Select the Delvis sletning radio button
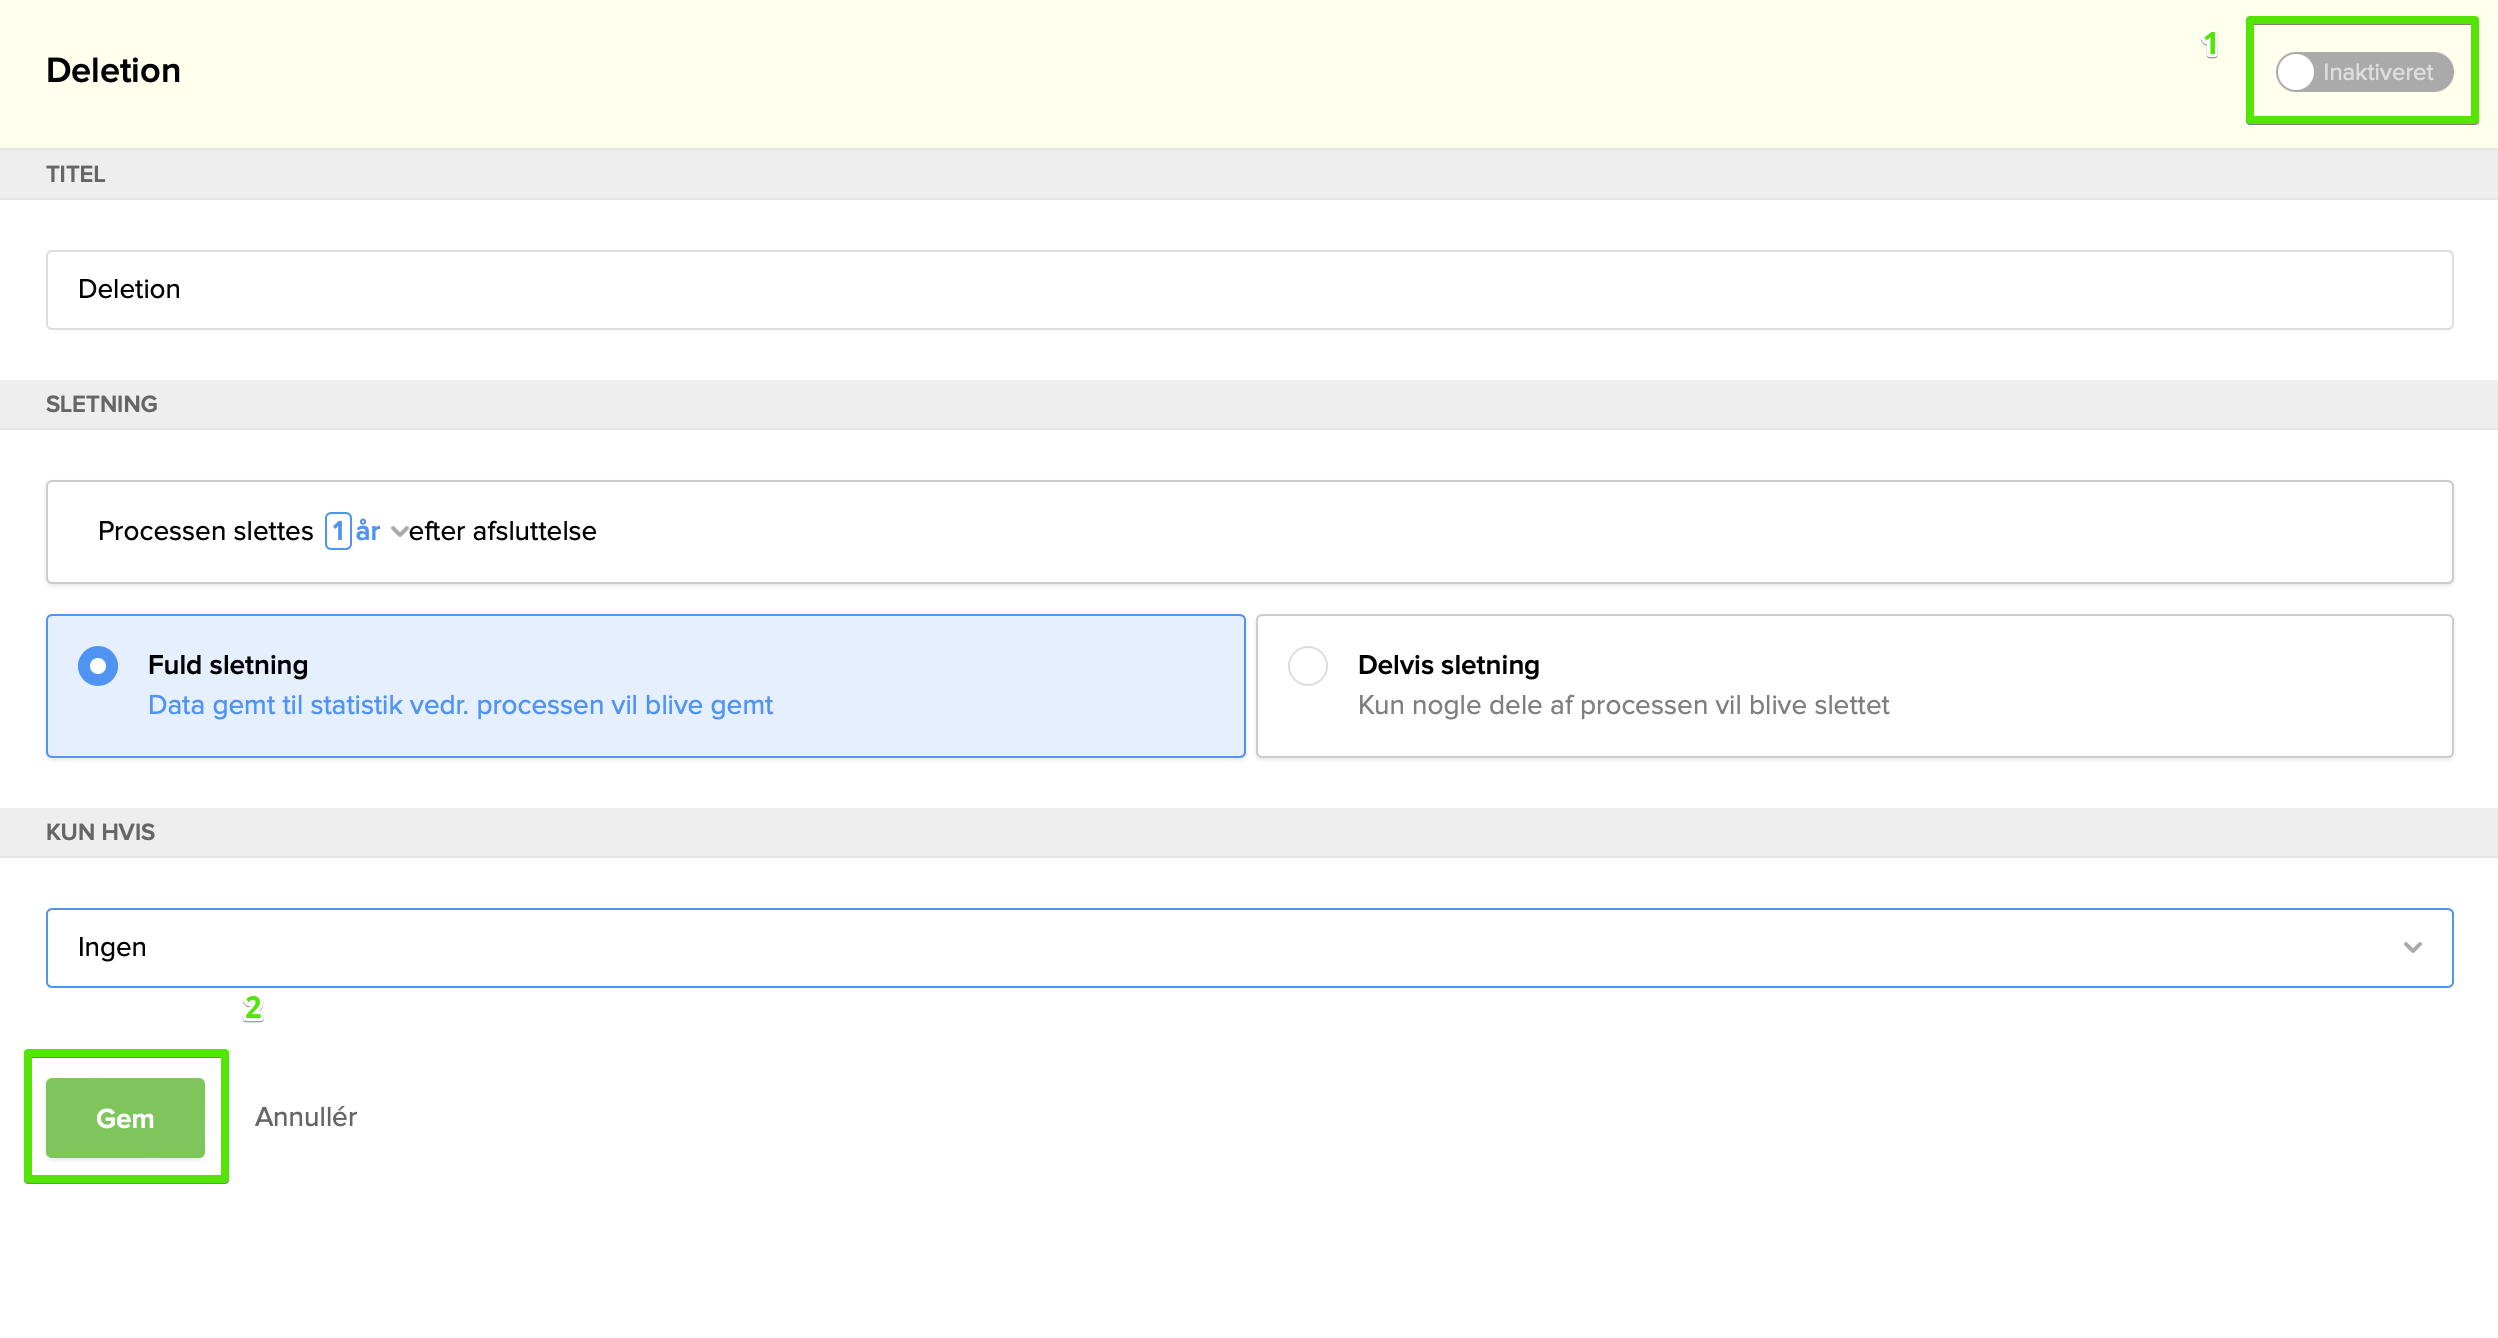Screen dimensions: 2498x1338 [1307, 666]
